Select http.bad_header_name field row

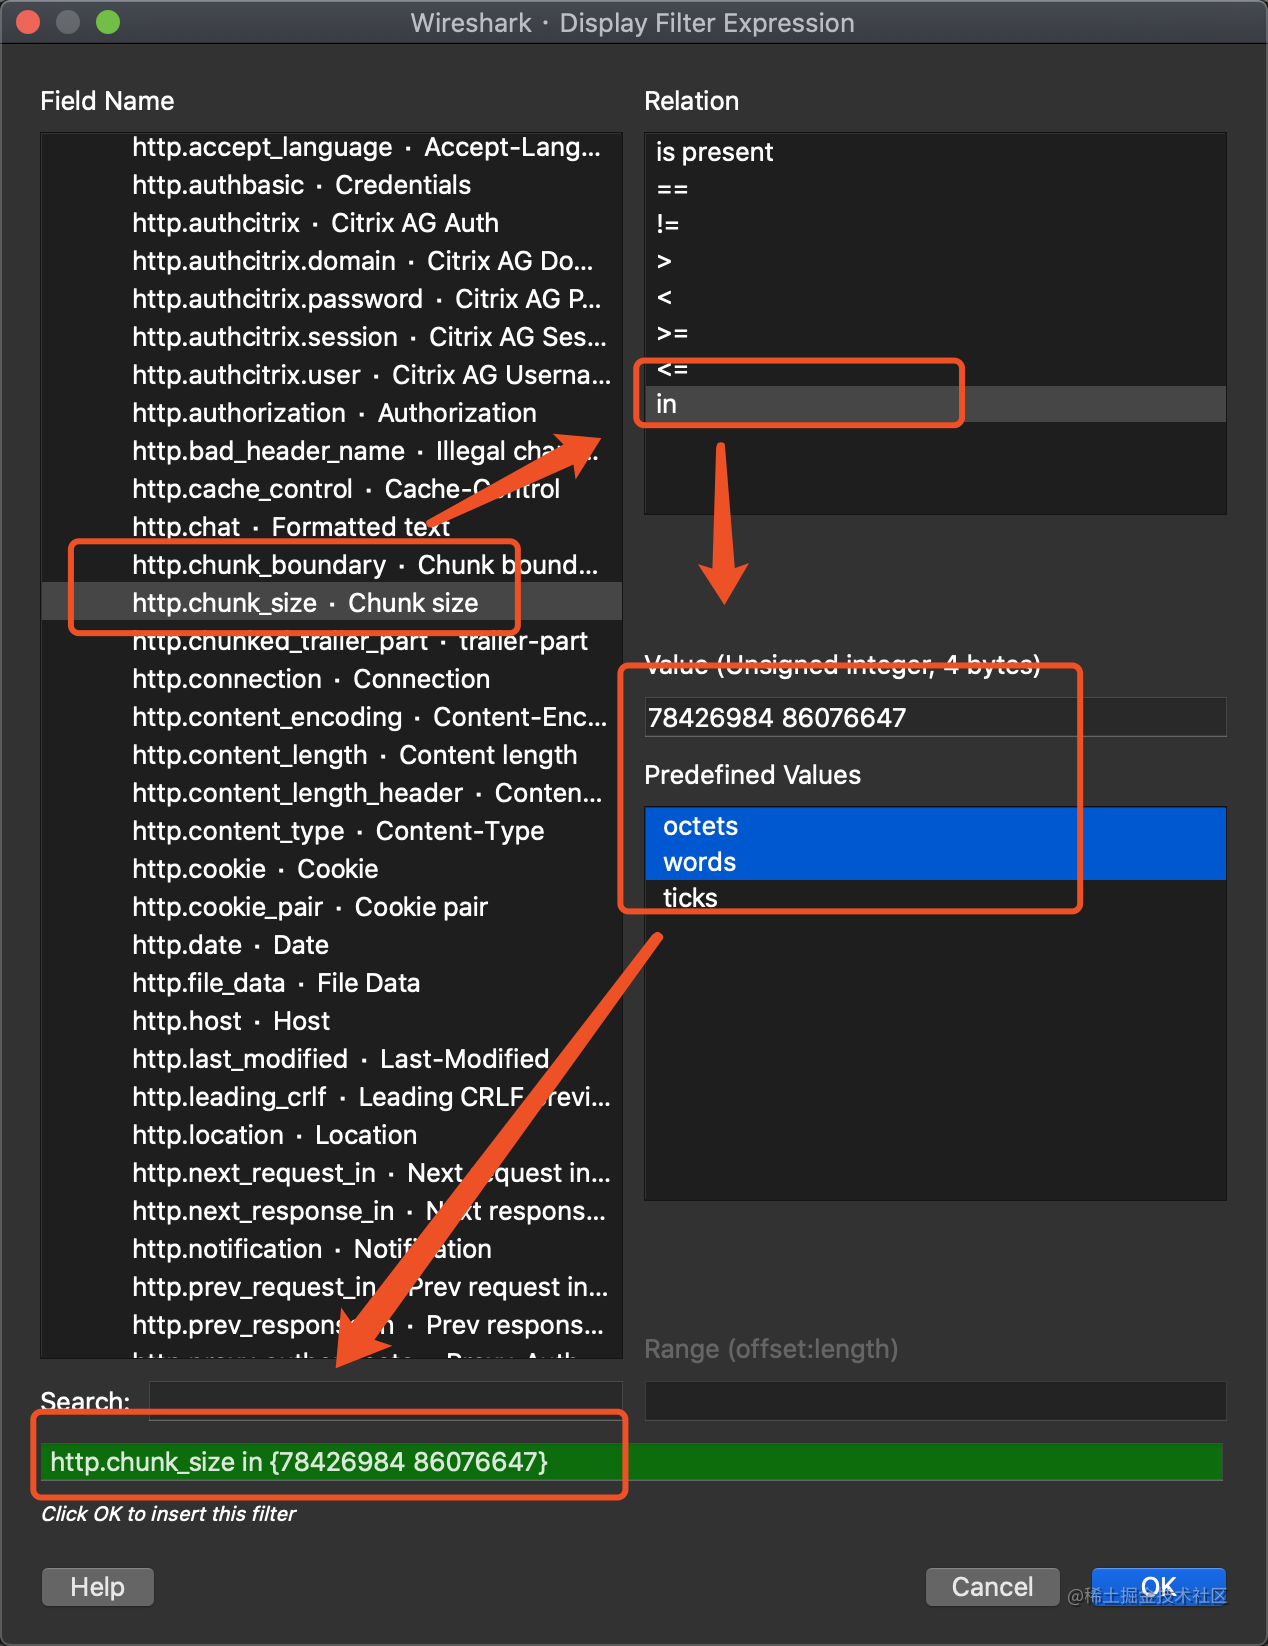[331, 451]
